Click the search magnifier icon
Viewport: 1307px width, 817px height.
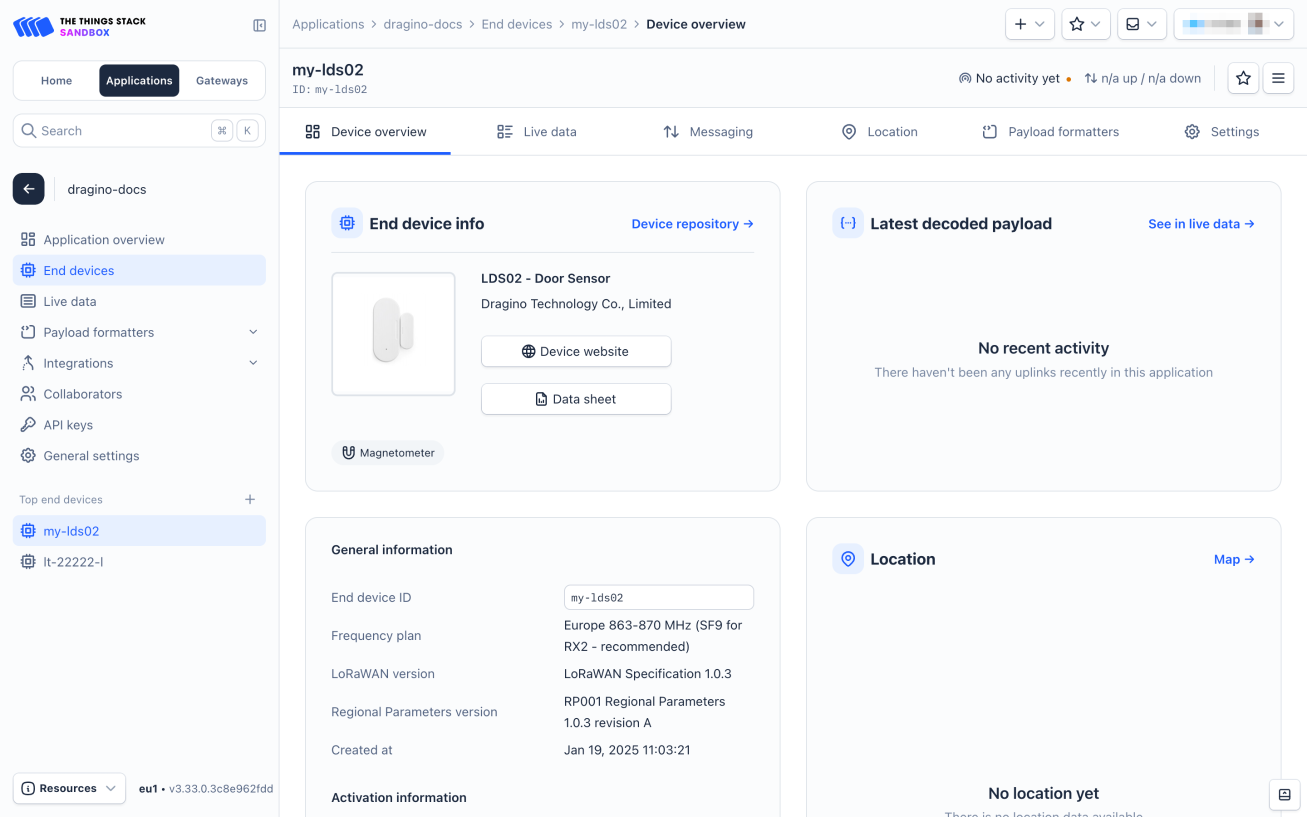pyautogui.click(x=29, y=131)
